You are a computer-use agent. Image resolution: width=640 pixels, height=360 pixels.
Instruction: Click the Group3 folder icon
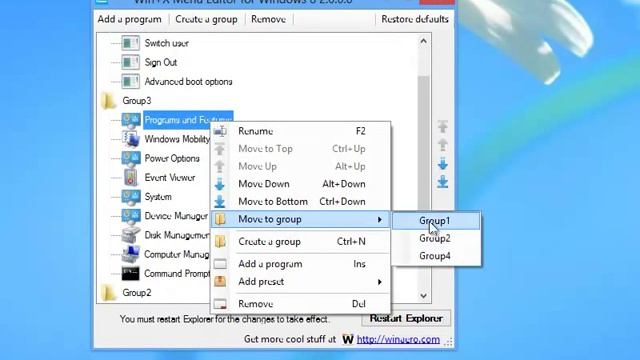click(109, 100)
